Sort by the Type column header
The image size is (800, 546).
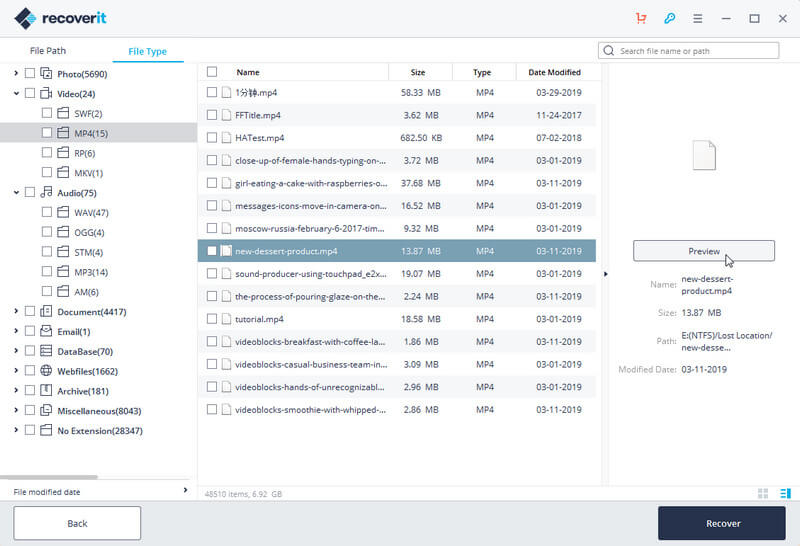[482, 72]
